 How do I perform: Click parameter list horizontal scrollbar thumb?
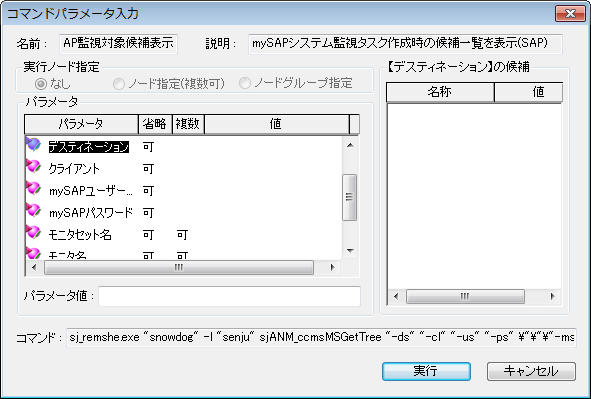point(179,268)
